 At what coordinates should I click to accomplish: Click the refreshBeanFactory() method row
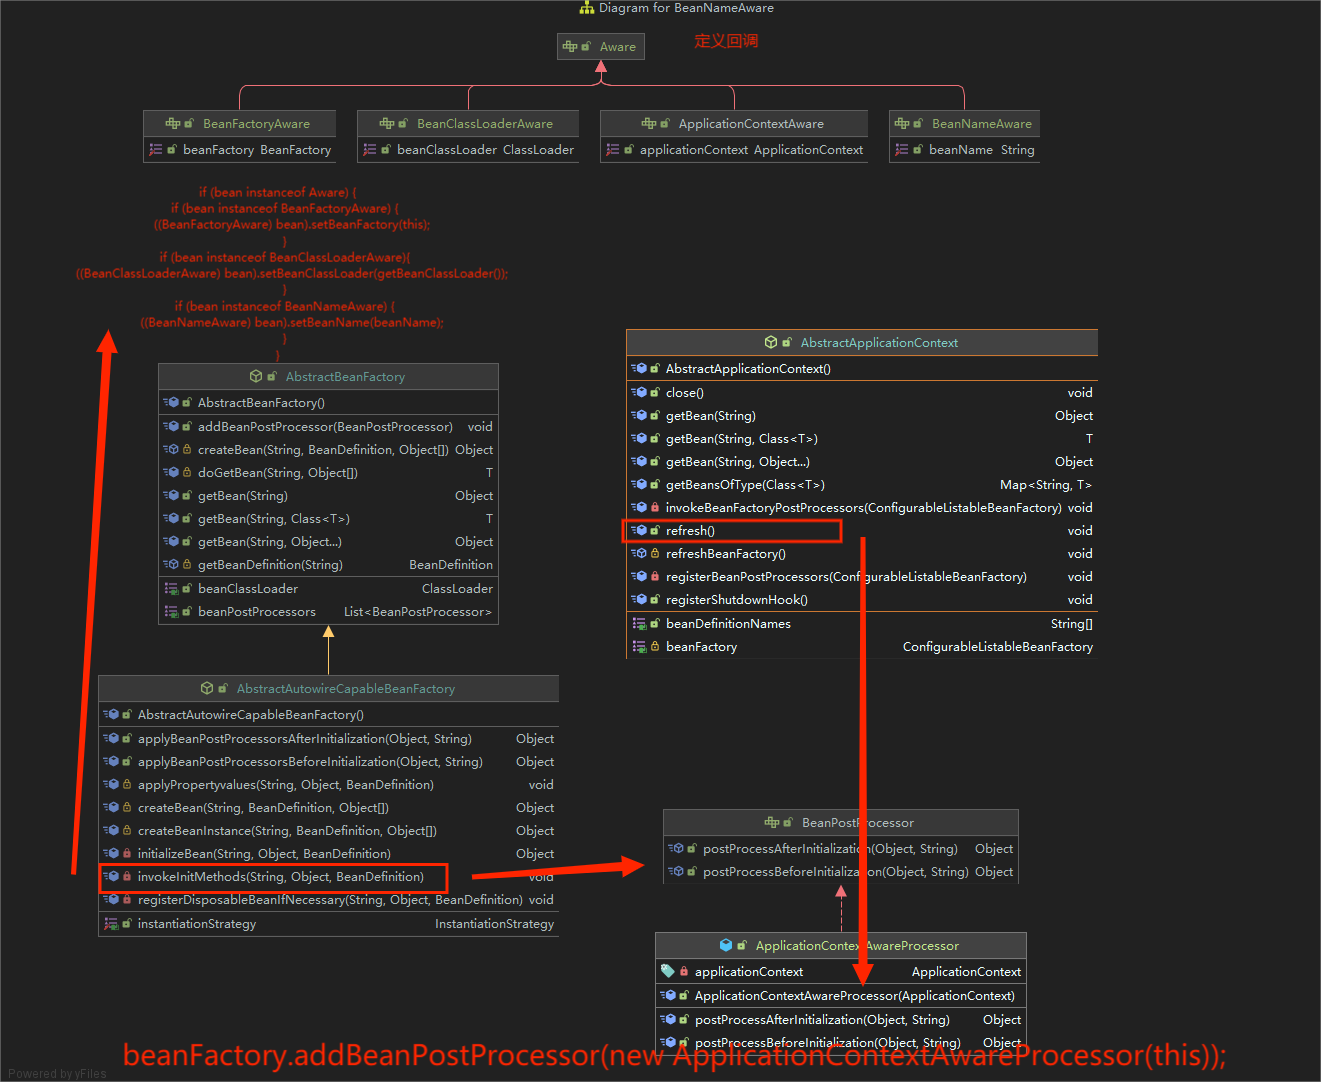(x=862, y=553)
